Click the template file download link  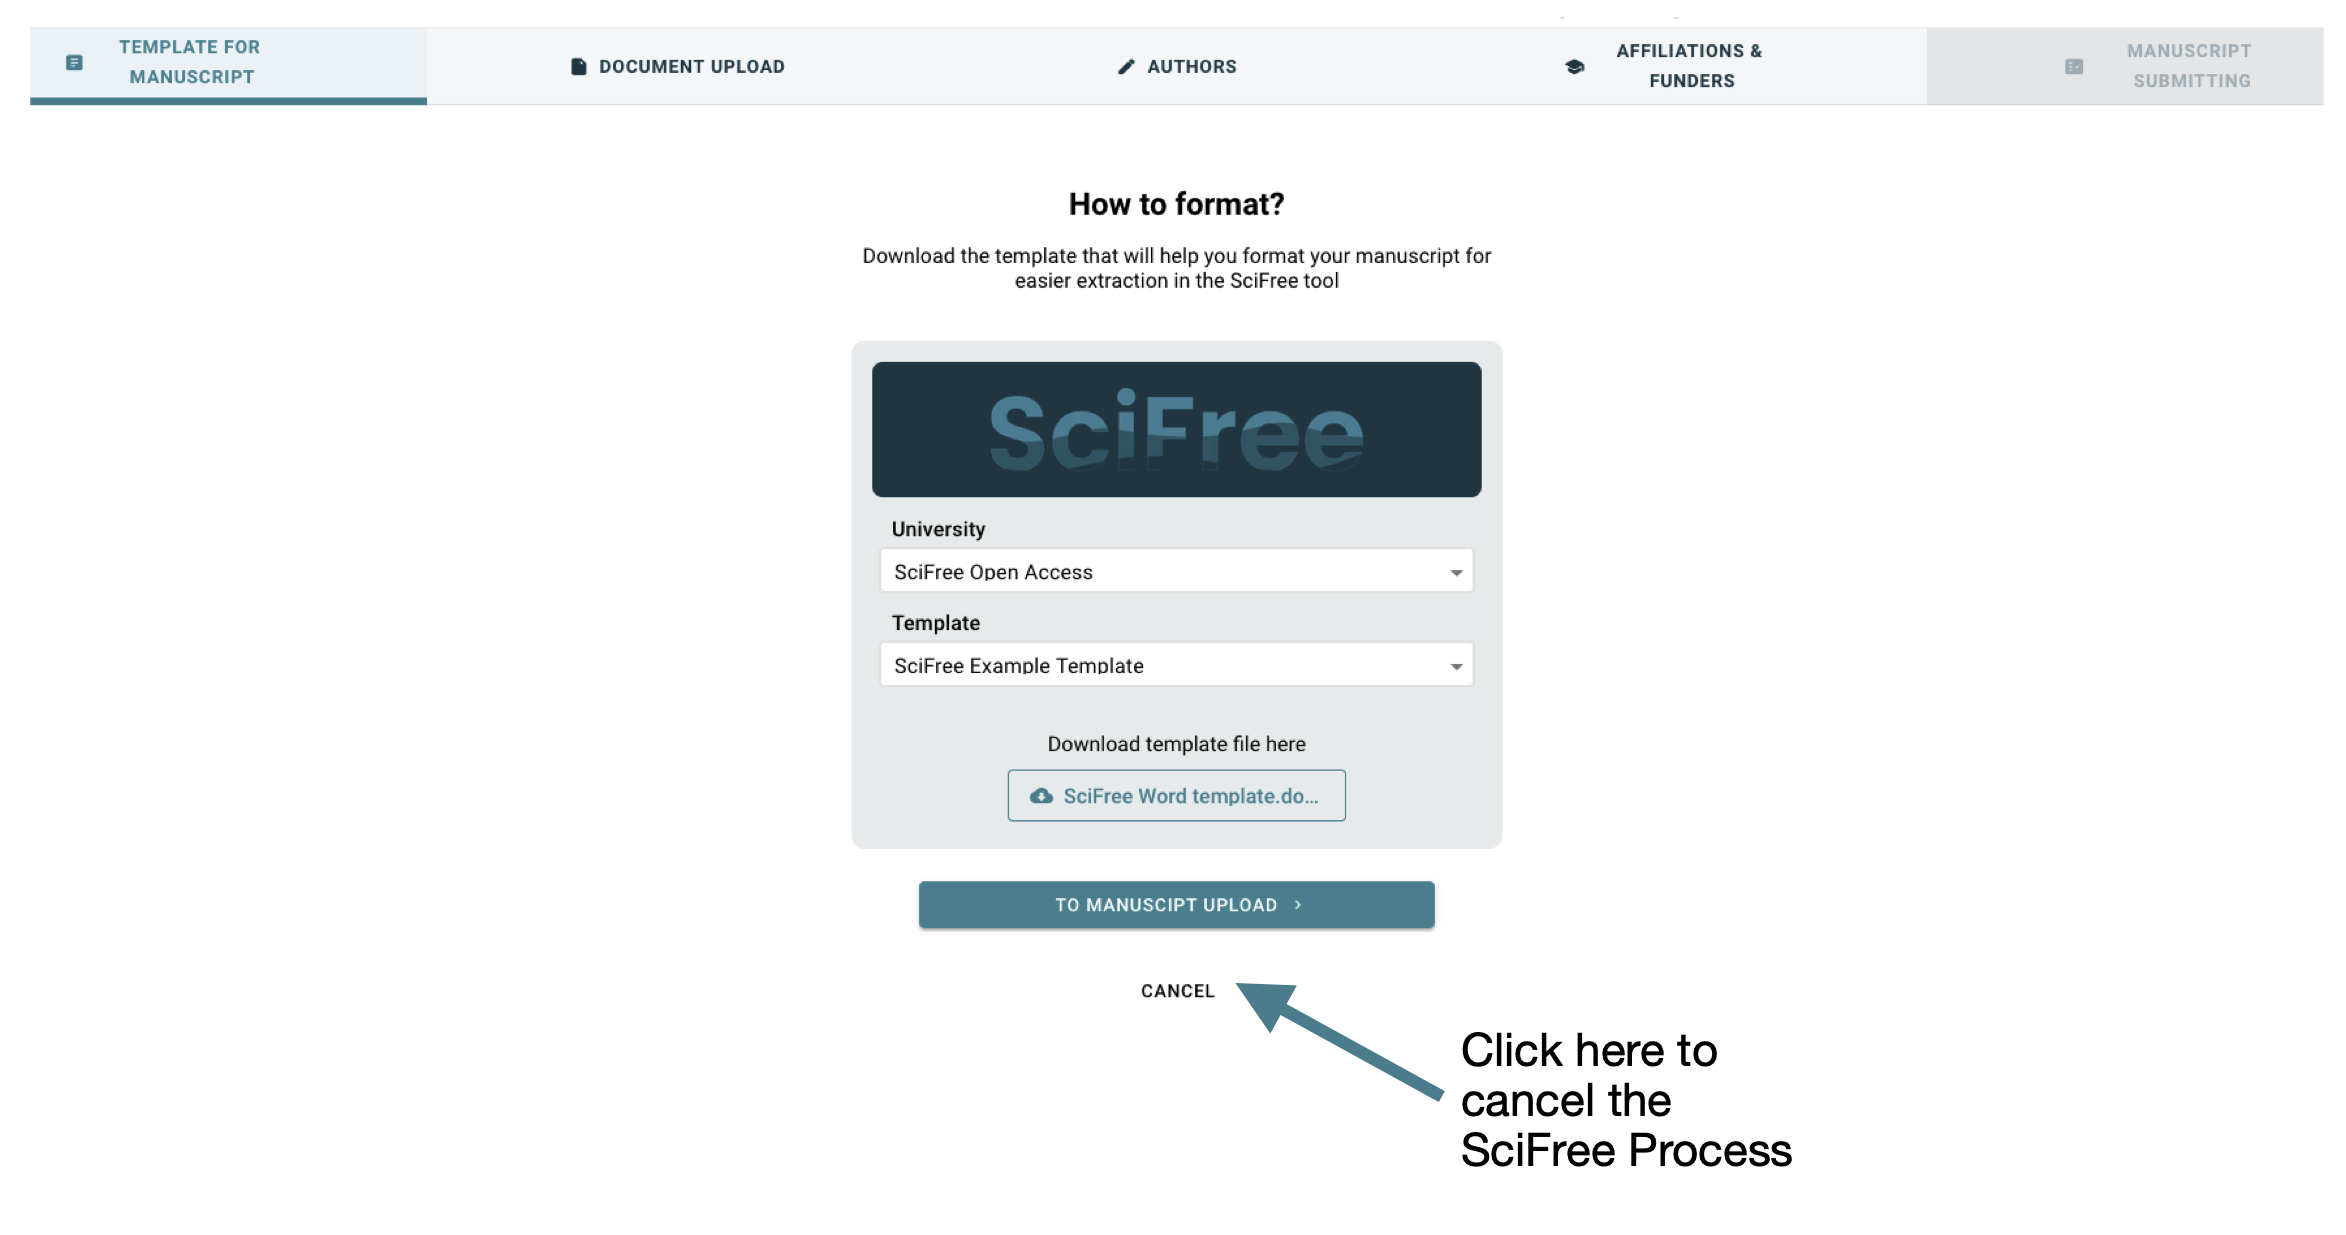coord(1175,794)
